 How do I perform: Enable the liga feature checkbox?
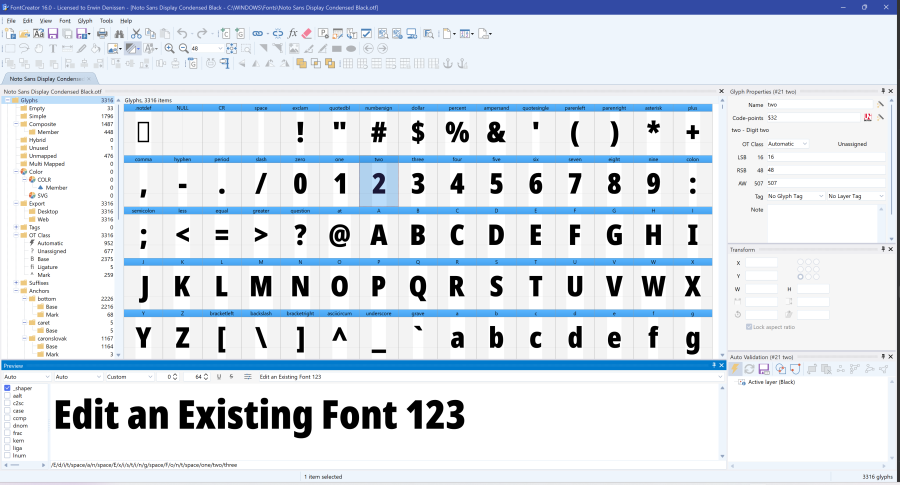click(7, 448)
